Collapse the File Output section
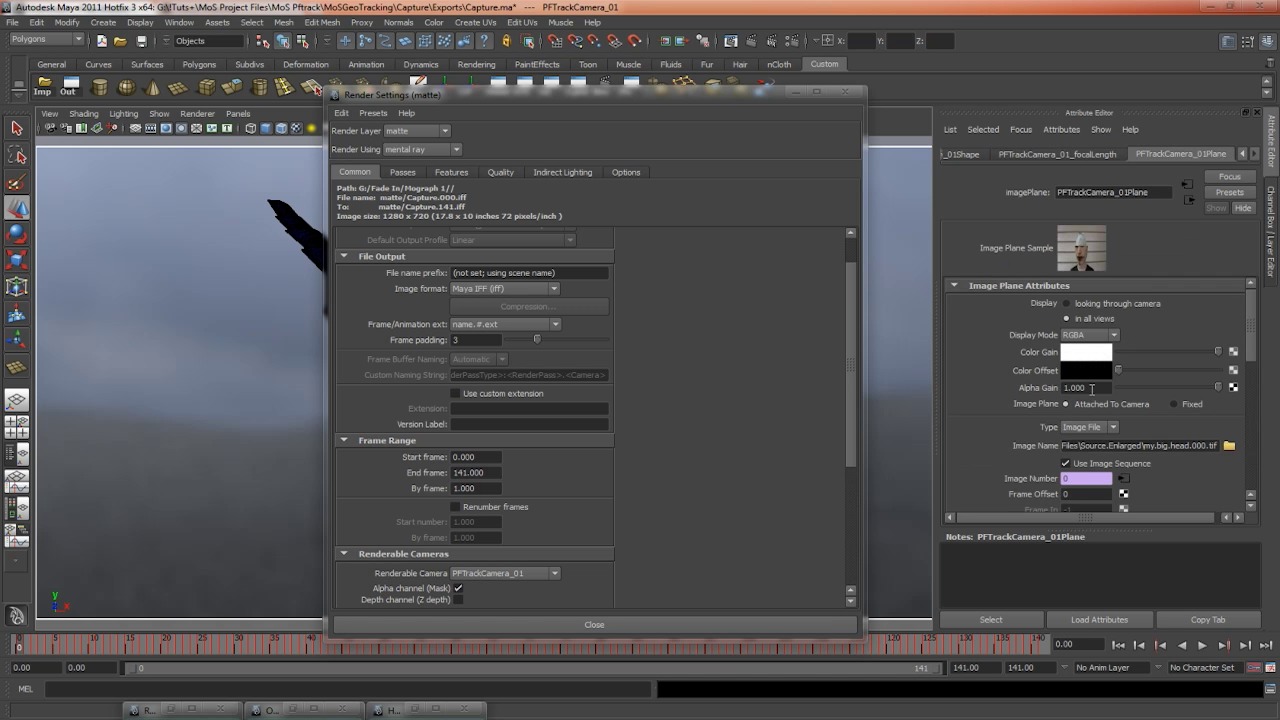 343,257
